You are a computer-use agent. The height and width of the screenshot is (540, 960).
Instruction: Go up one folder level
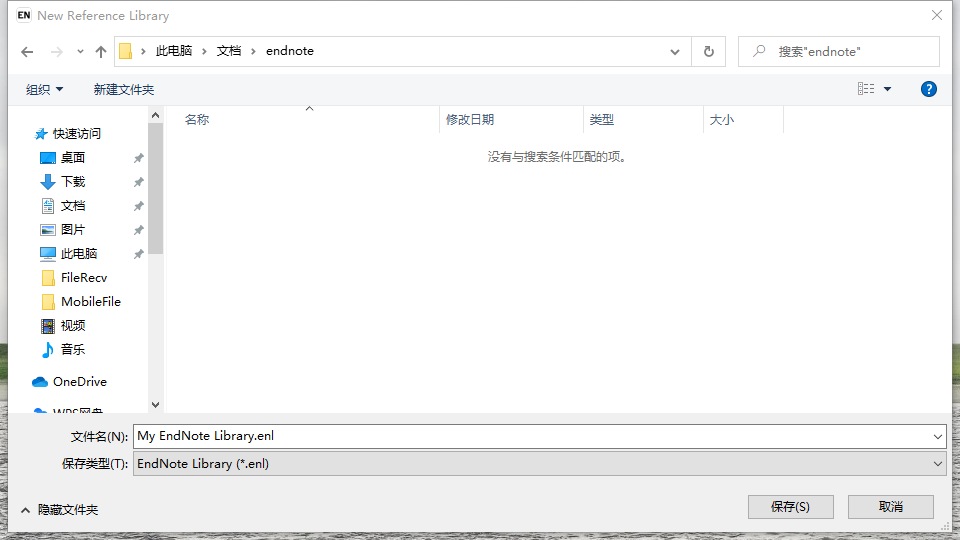pos(101,52)
